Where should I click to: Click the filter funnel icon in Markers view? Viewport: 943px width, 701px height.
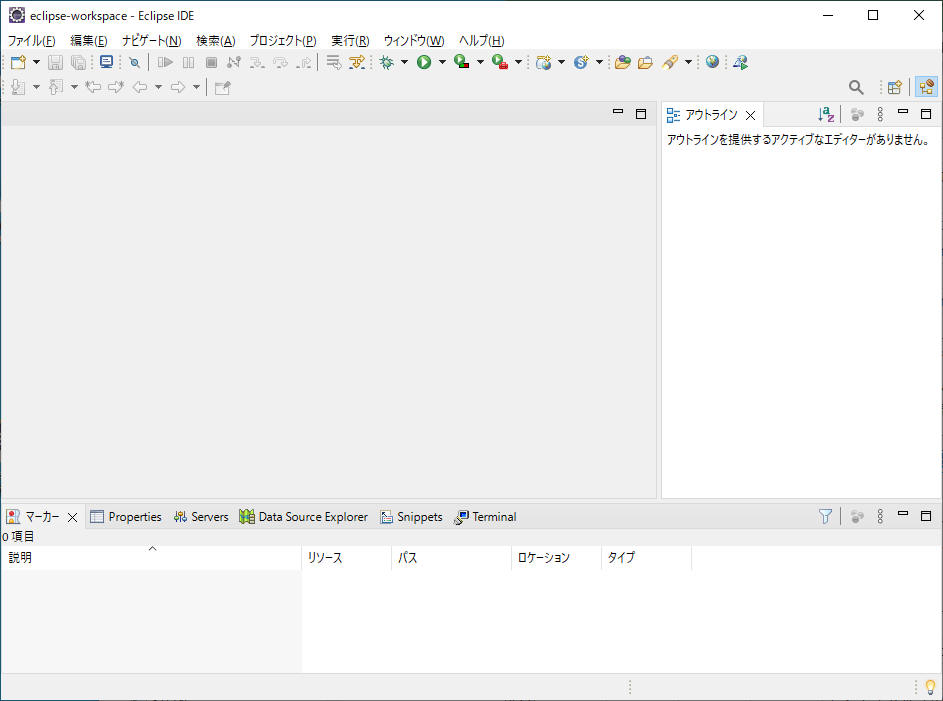tap(825, 516)
